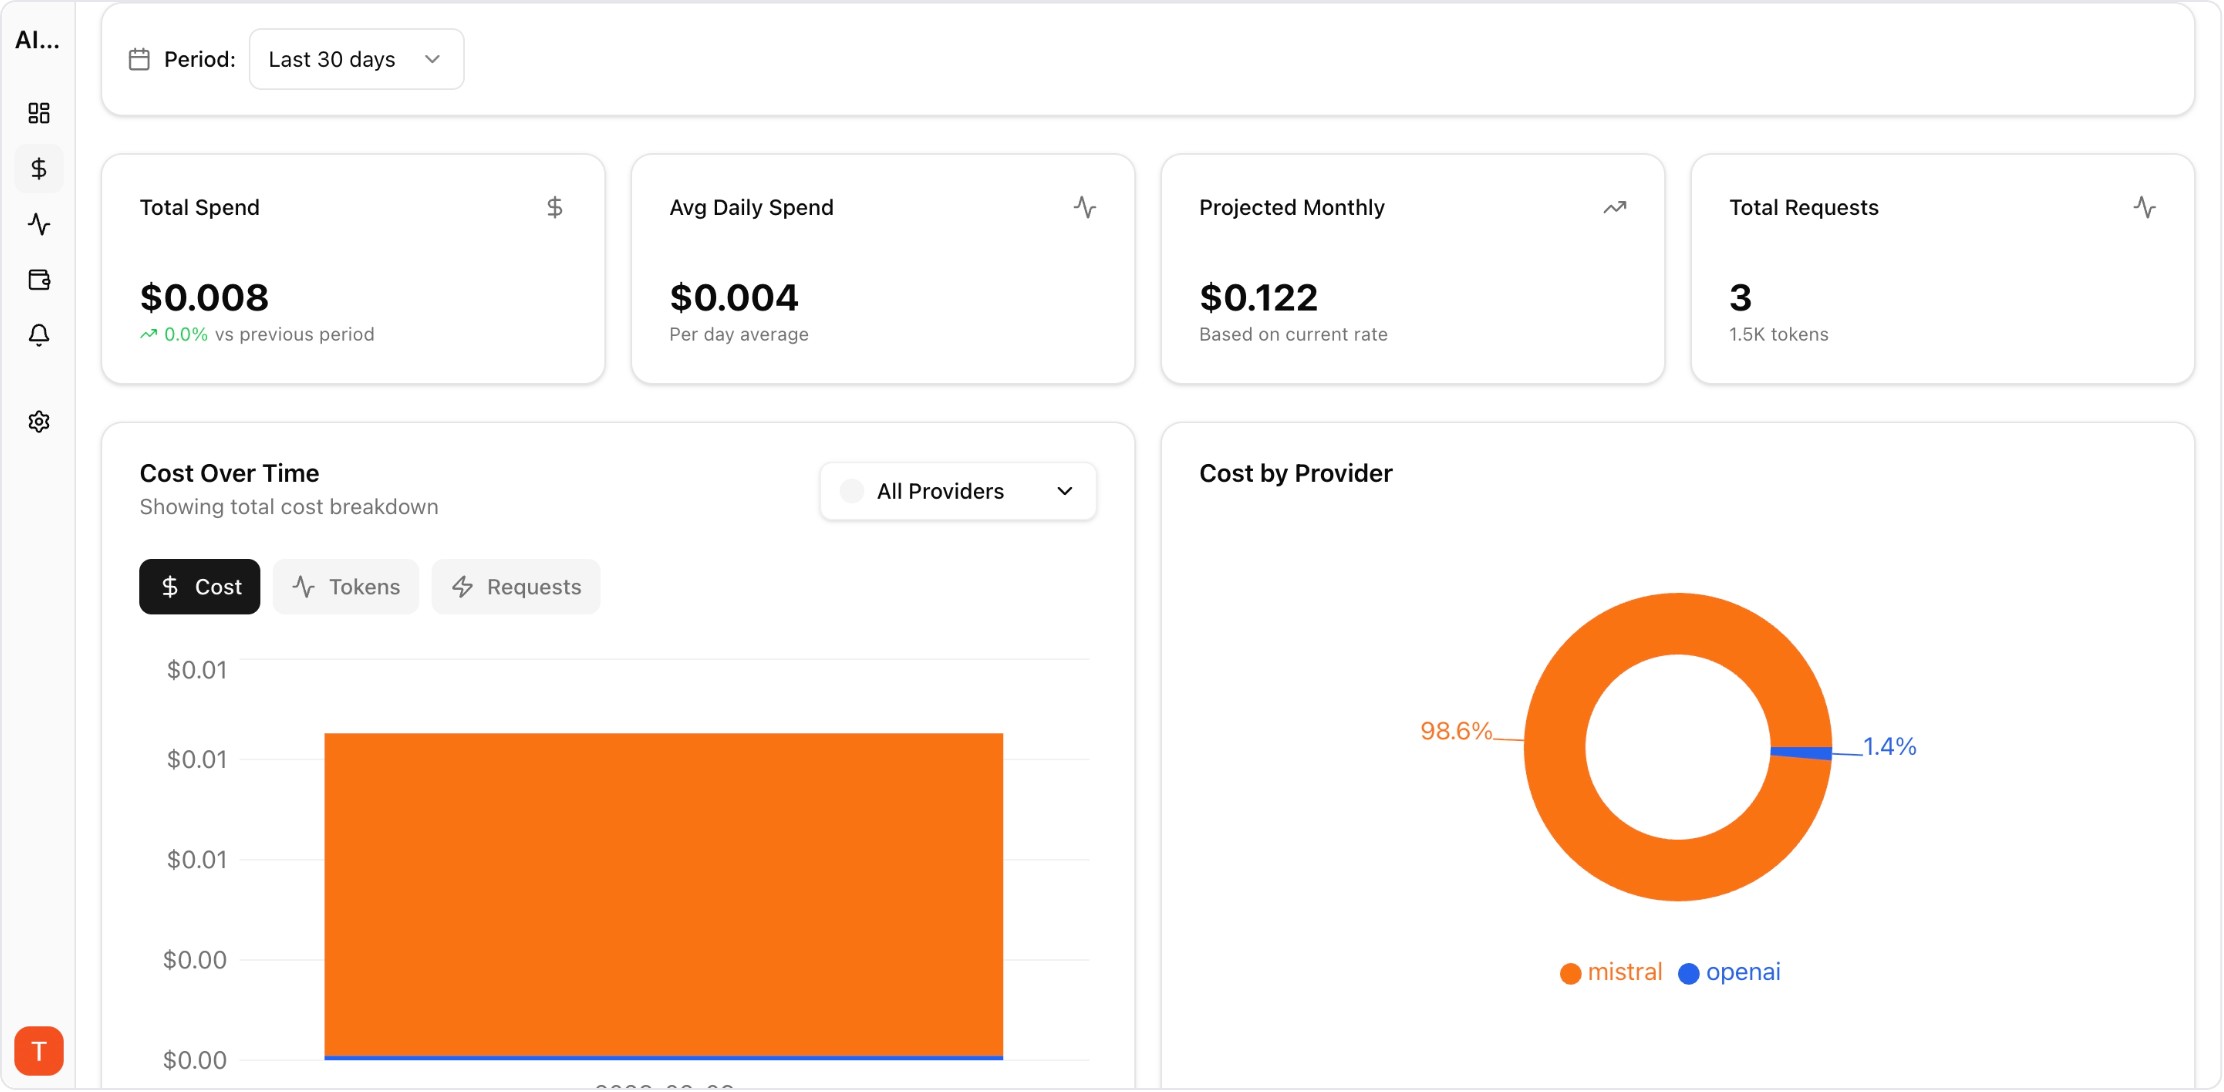Enable the Requests view
This screenshot has width=2224, height=1092.
pyautogui.click(x=516, y=587)
